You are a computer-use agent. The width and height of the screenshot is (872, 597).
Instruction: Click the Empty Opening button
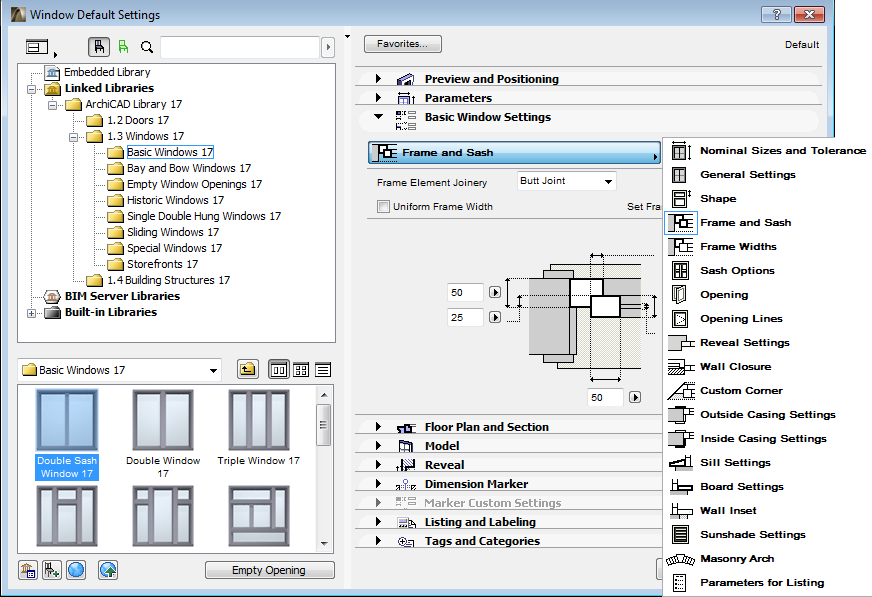269,569
